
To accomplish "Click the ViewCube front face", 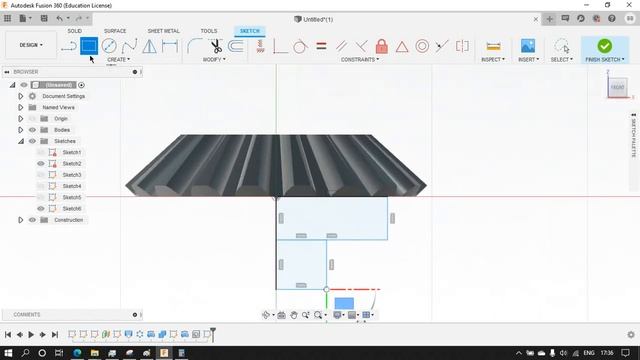I will [617, 87].
